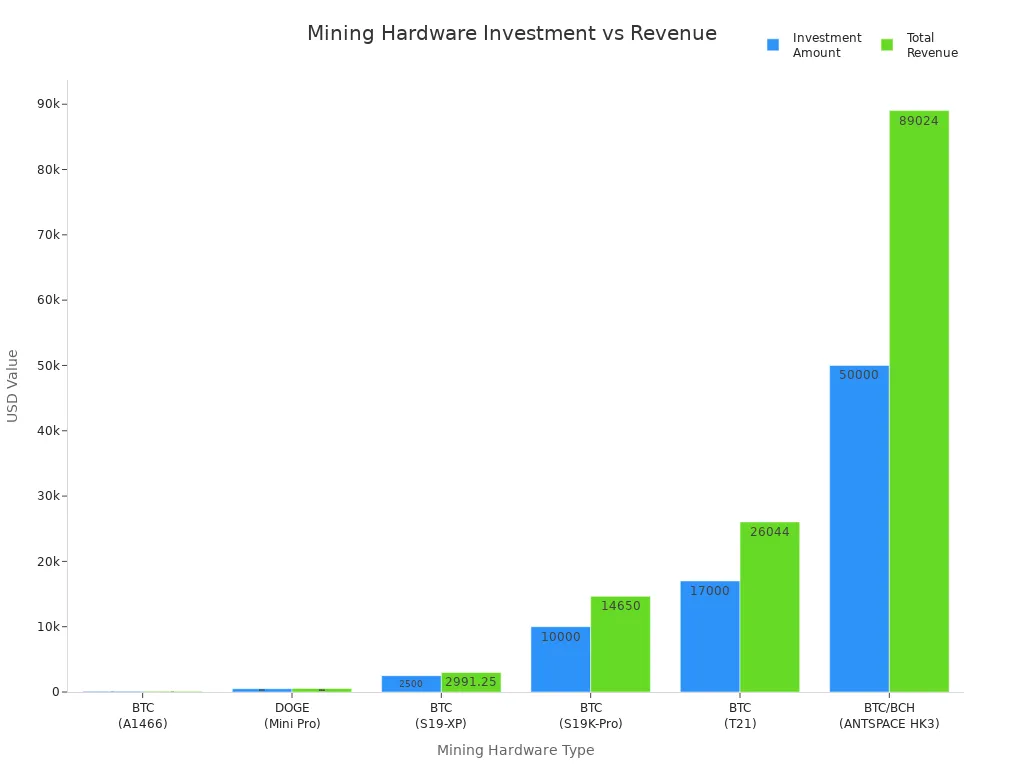Viewport: 1024px width, 768px height.
Task: Click the 90k tick label on the y-axis
Action: [47, 101]
